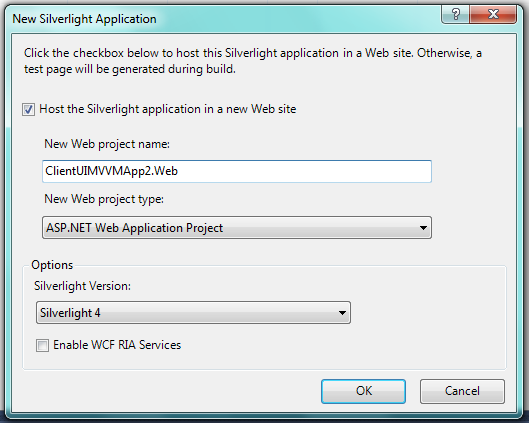The height and width of the screenshot is (423, 529).
Task: Uncheck Host the Silverlight application checkbox
Action: tap(28, 109)
